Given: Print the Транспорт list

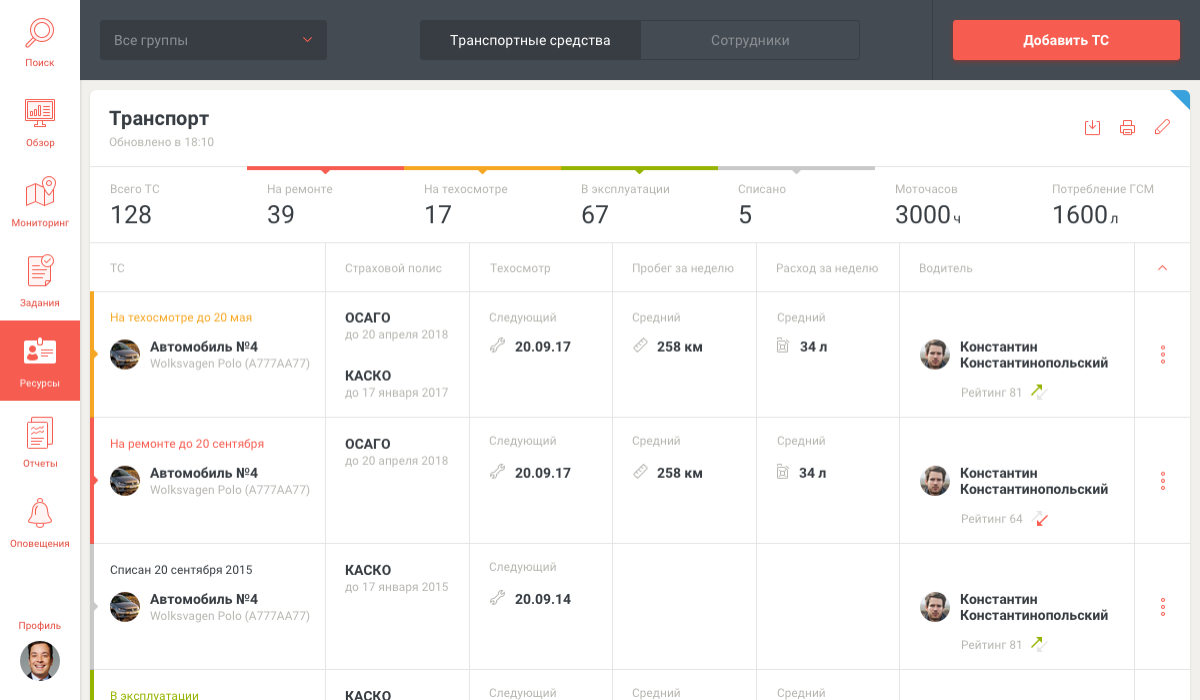Looking at the screenshot, I should click(1127, 127).
